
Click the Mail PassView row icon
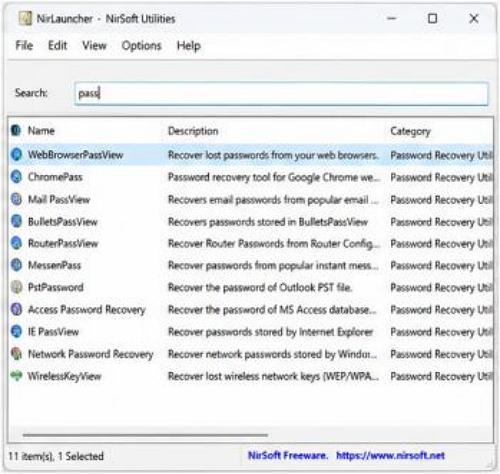point(16,199)
